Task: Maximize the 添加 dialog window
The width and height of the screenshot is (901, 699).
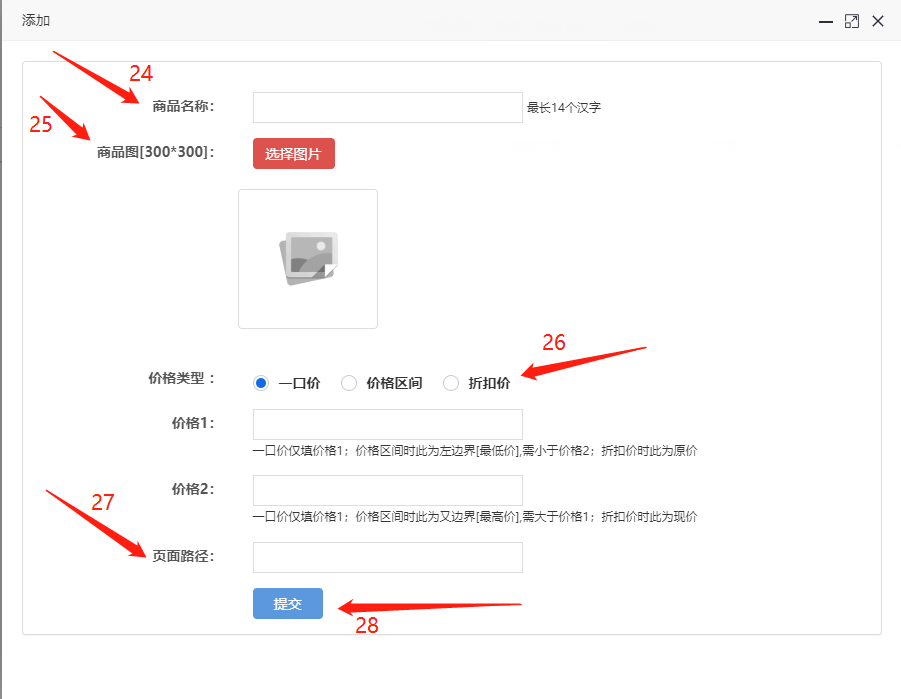Action: tap(852, 21)
